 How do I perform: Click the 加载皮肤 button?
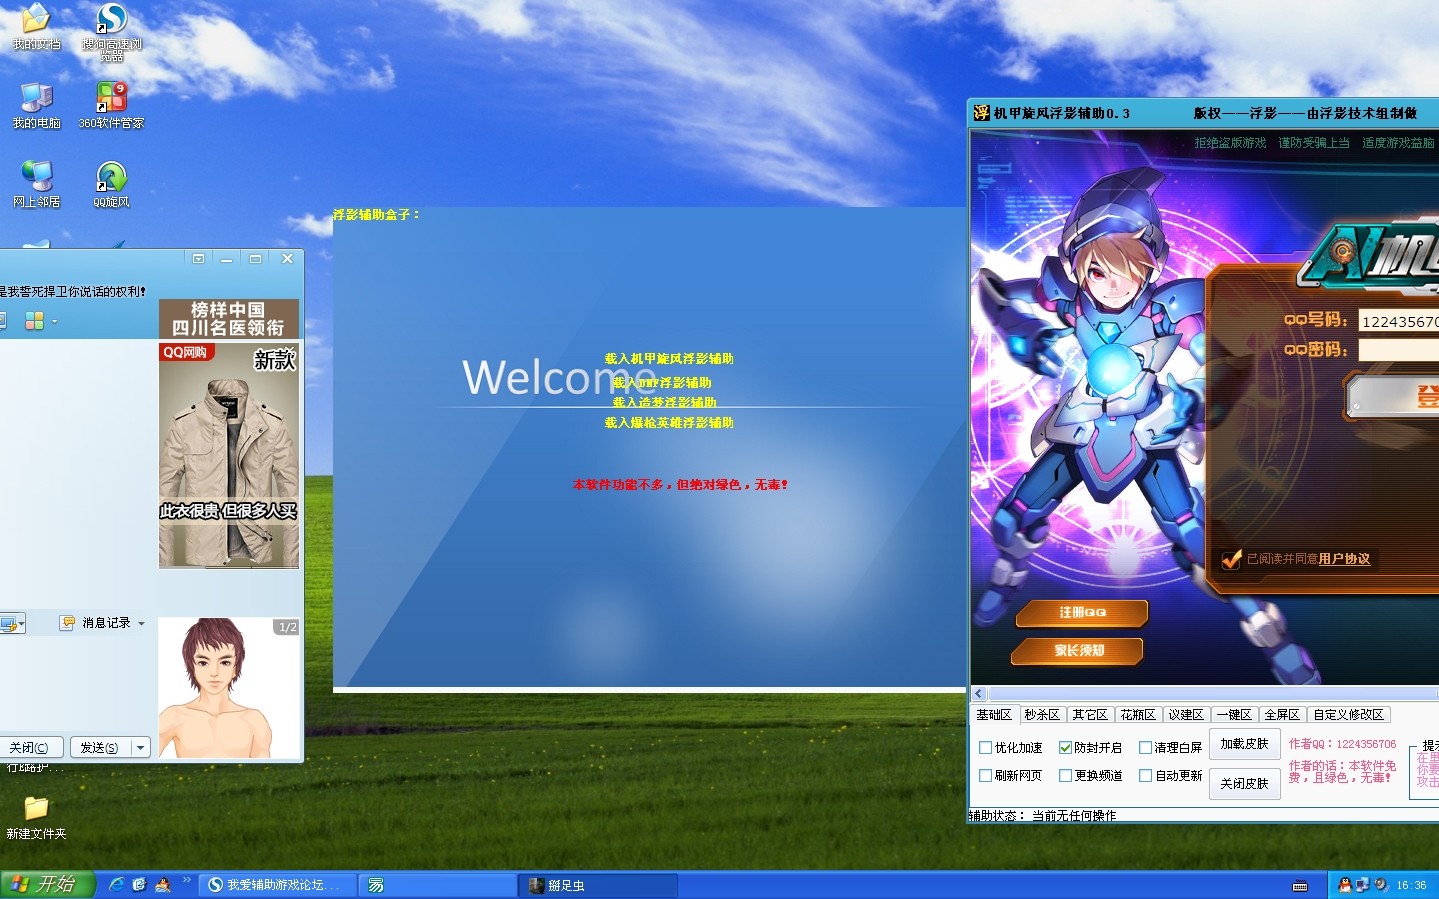pyautogui.click(x=1243, y=744)
